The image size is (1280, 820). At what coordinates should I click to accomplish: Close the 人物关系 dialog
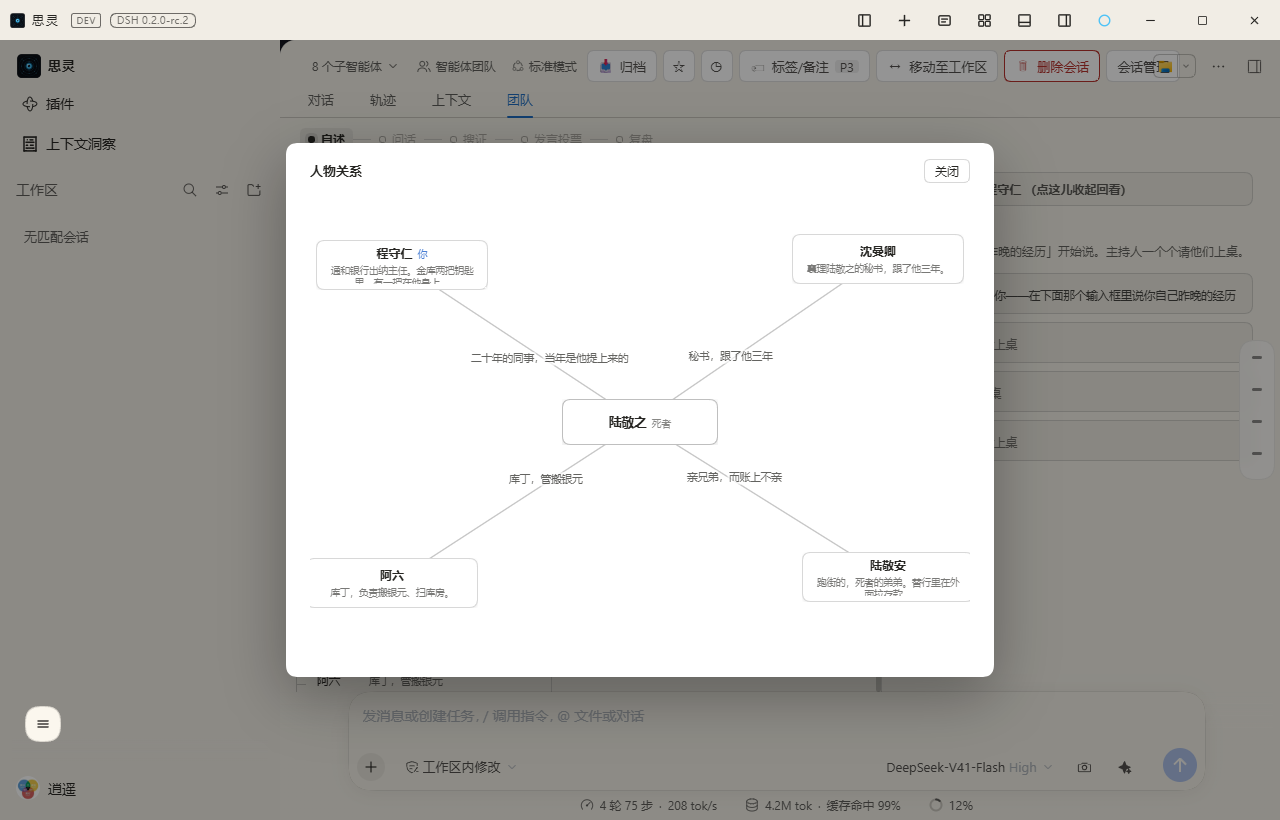(x=947, y=171)
